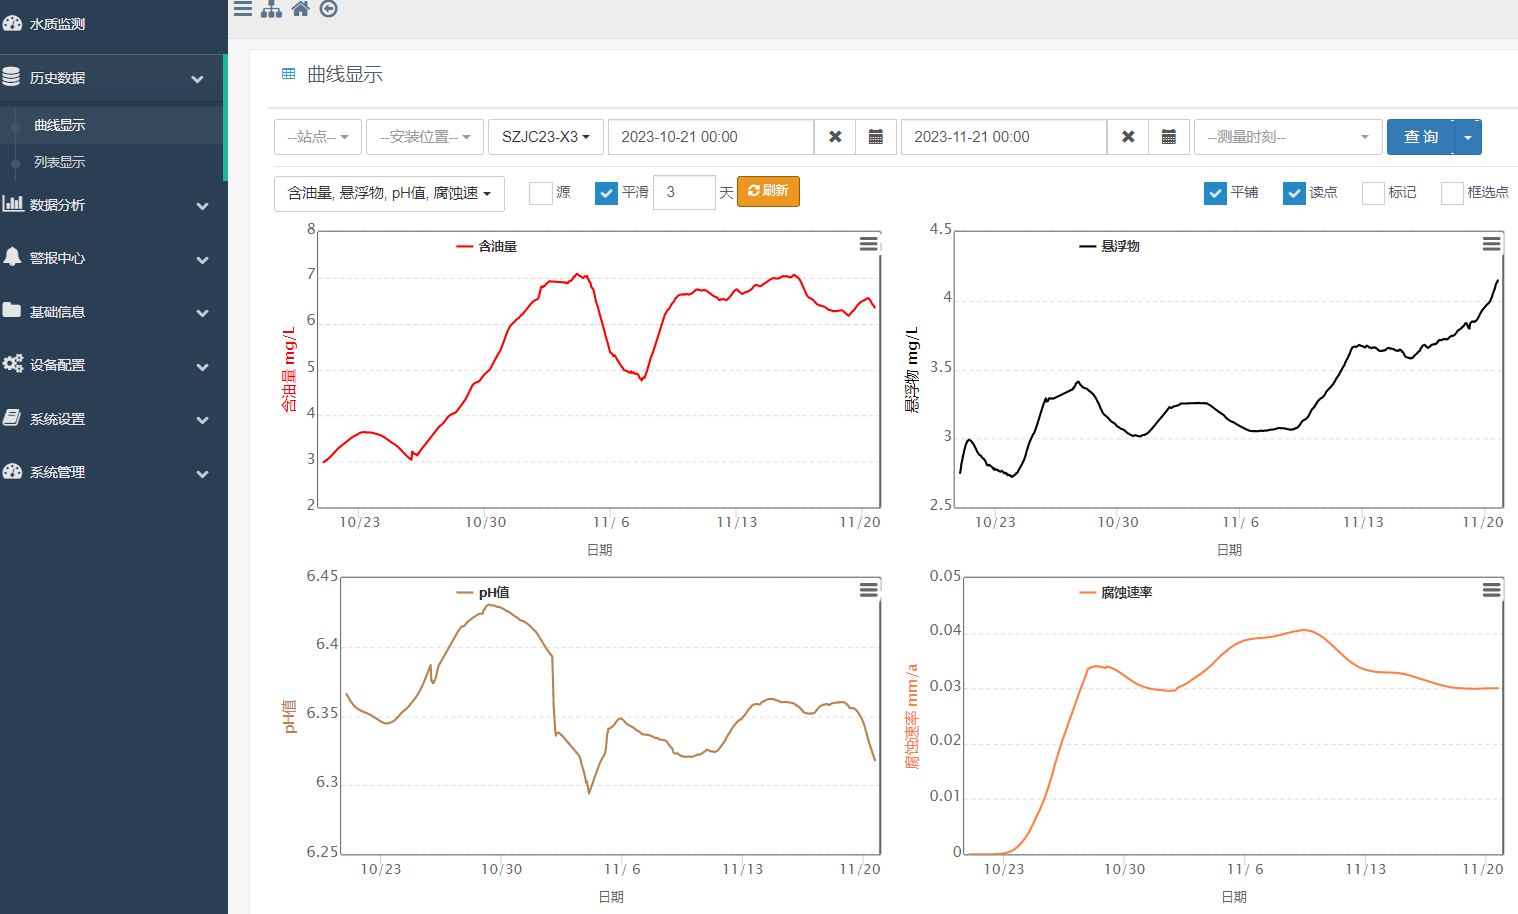
Task: Toggle the 标记 checkbox
Action: pyautogui.click(x=1373, y=193)
